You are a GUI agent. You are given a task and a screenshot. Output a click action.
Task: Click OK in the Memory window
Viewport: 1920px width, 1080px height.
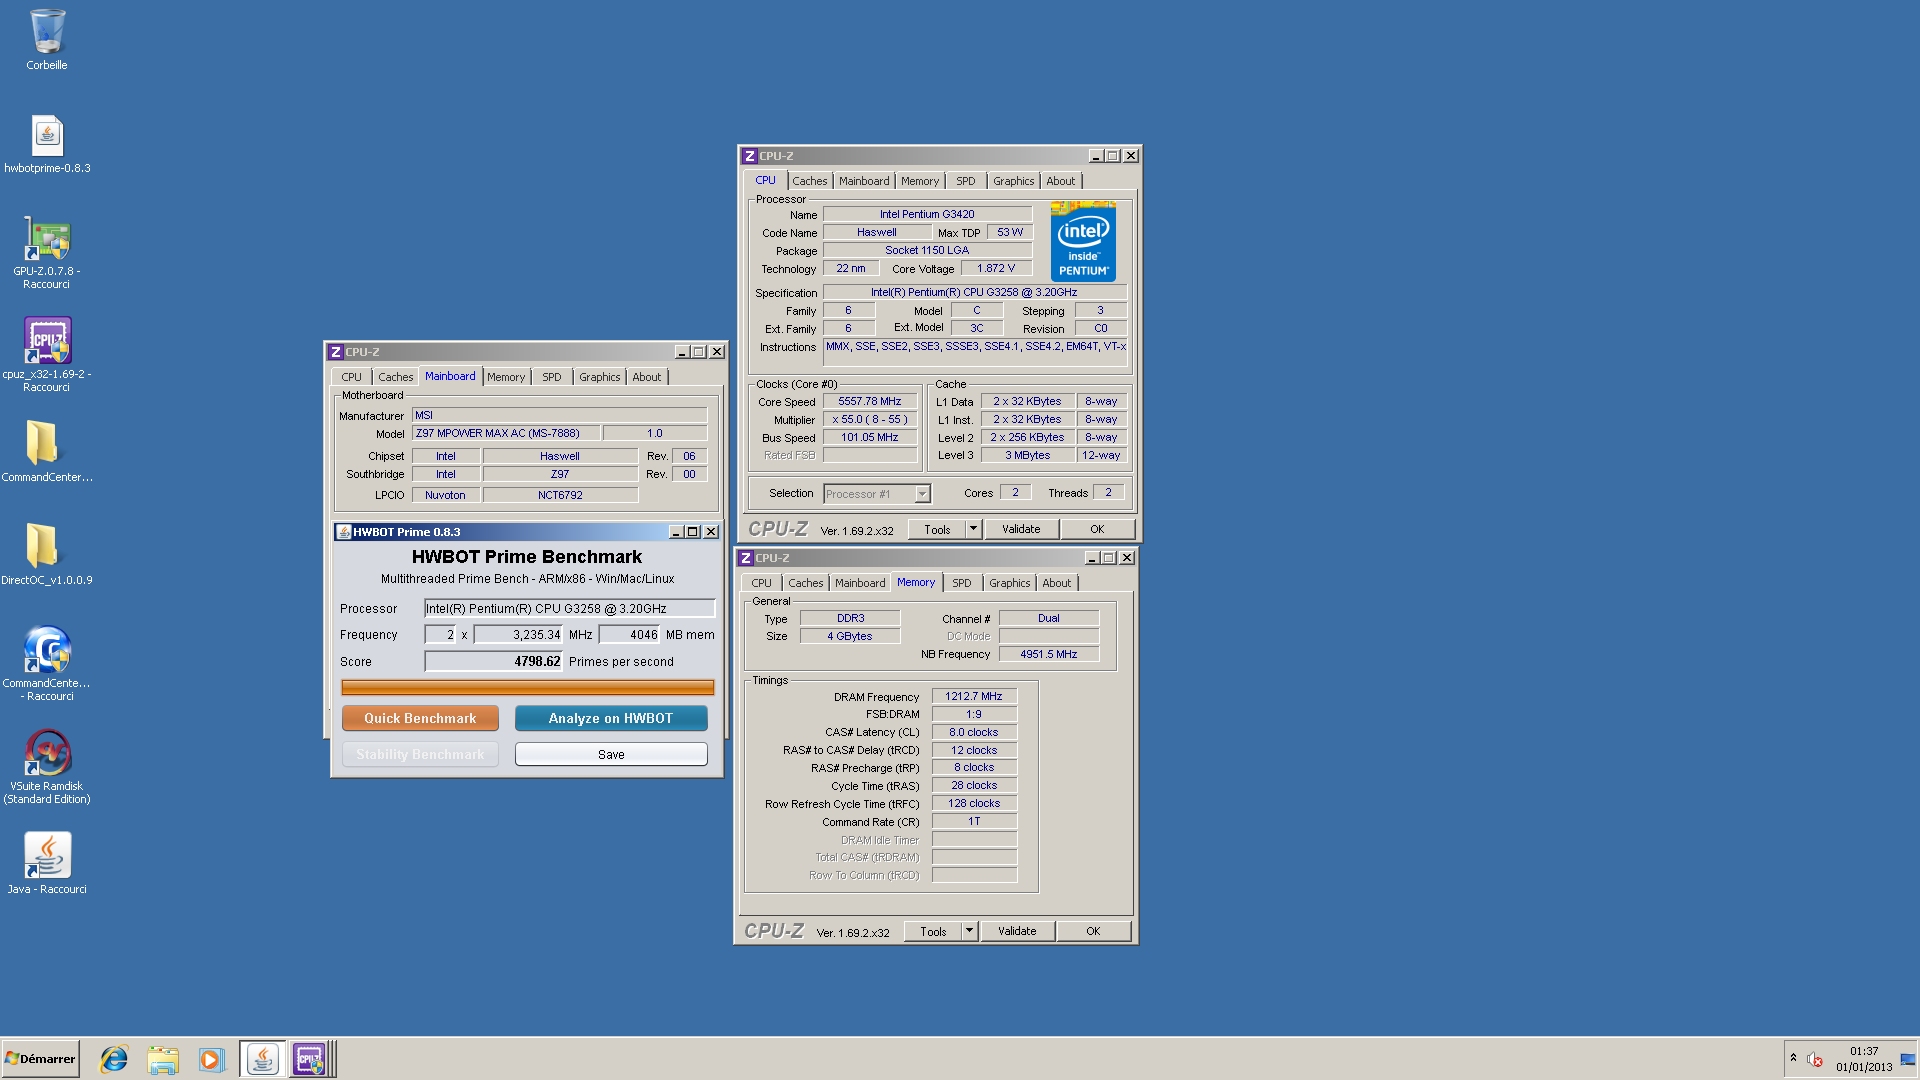(1093, 931)
